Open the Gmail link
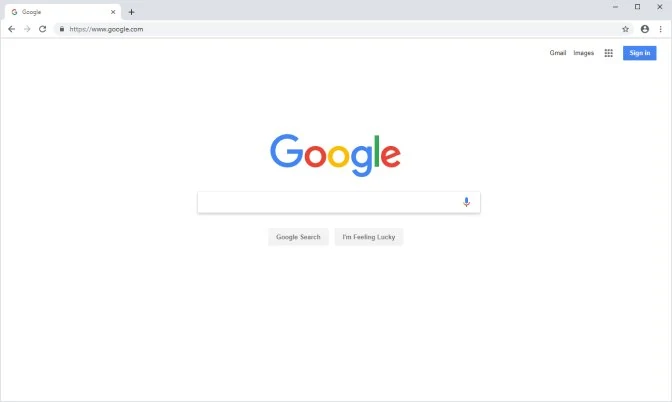This screenshot has height=402, width=672. [558, 53]
